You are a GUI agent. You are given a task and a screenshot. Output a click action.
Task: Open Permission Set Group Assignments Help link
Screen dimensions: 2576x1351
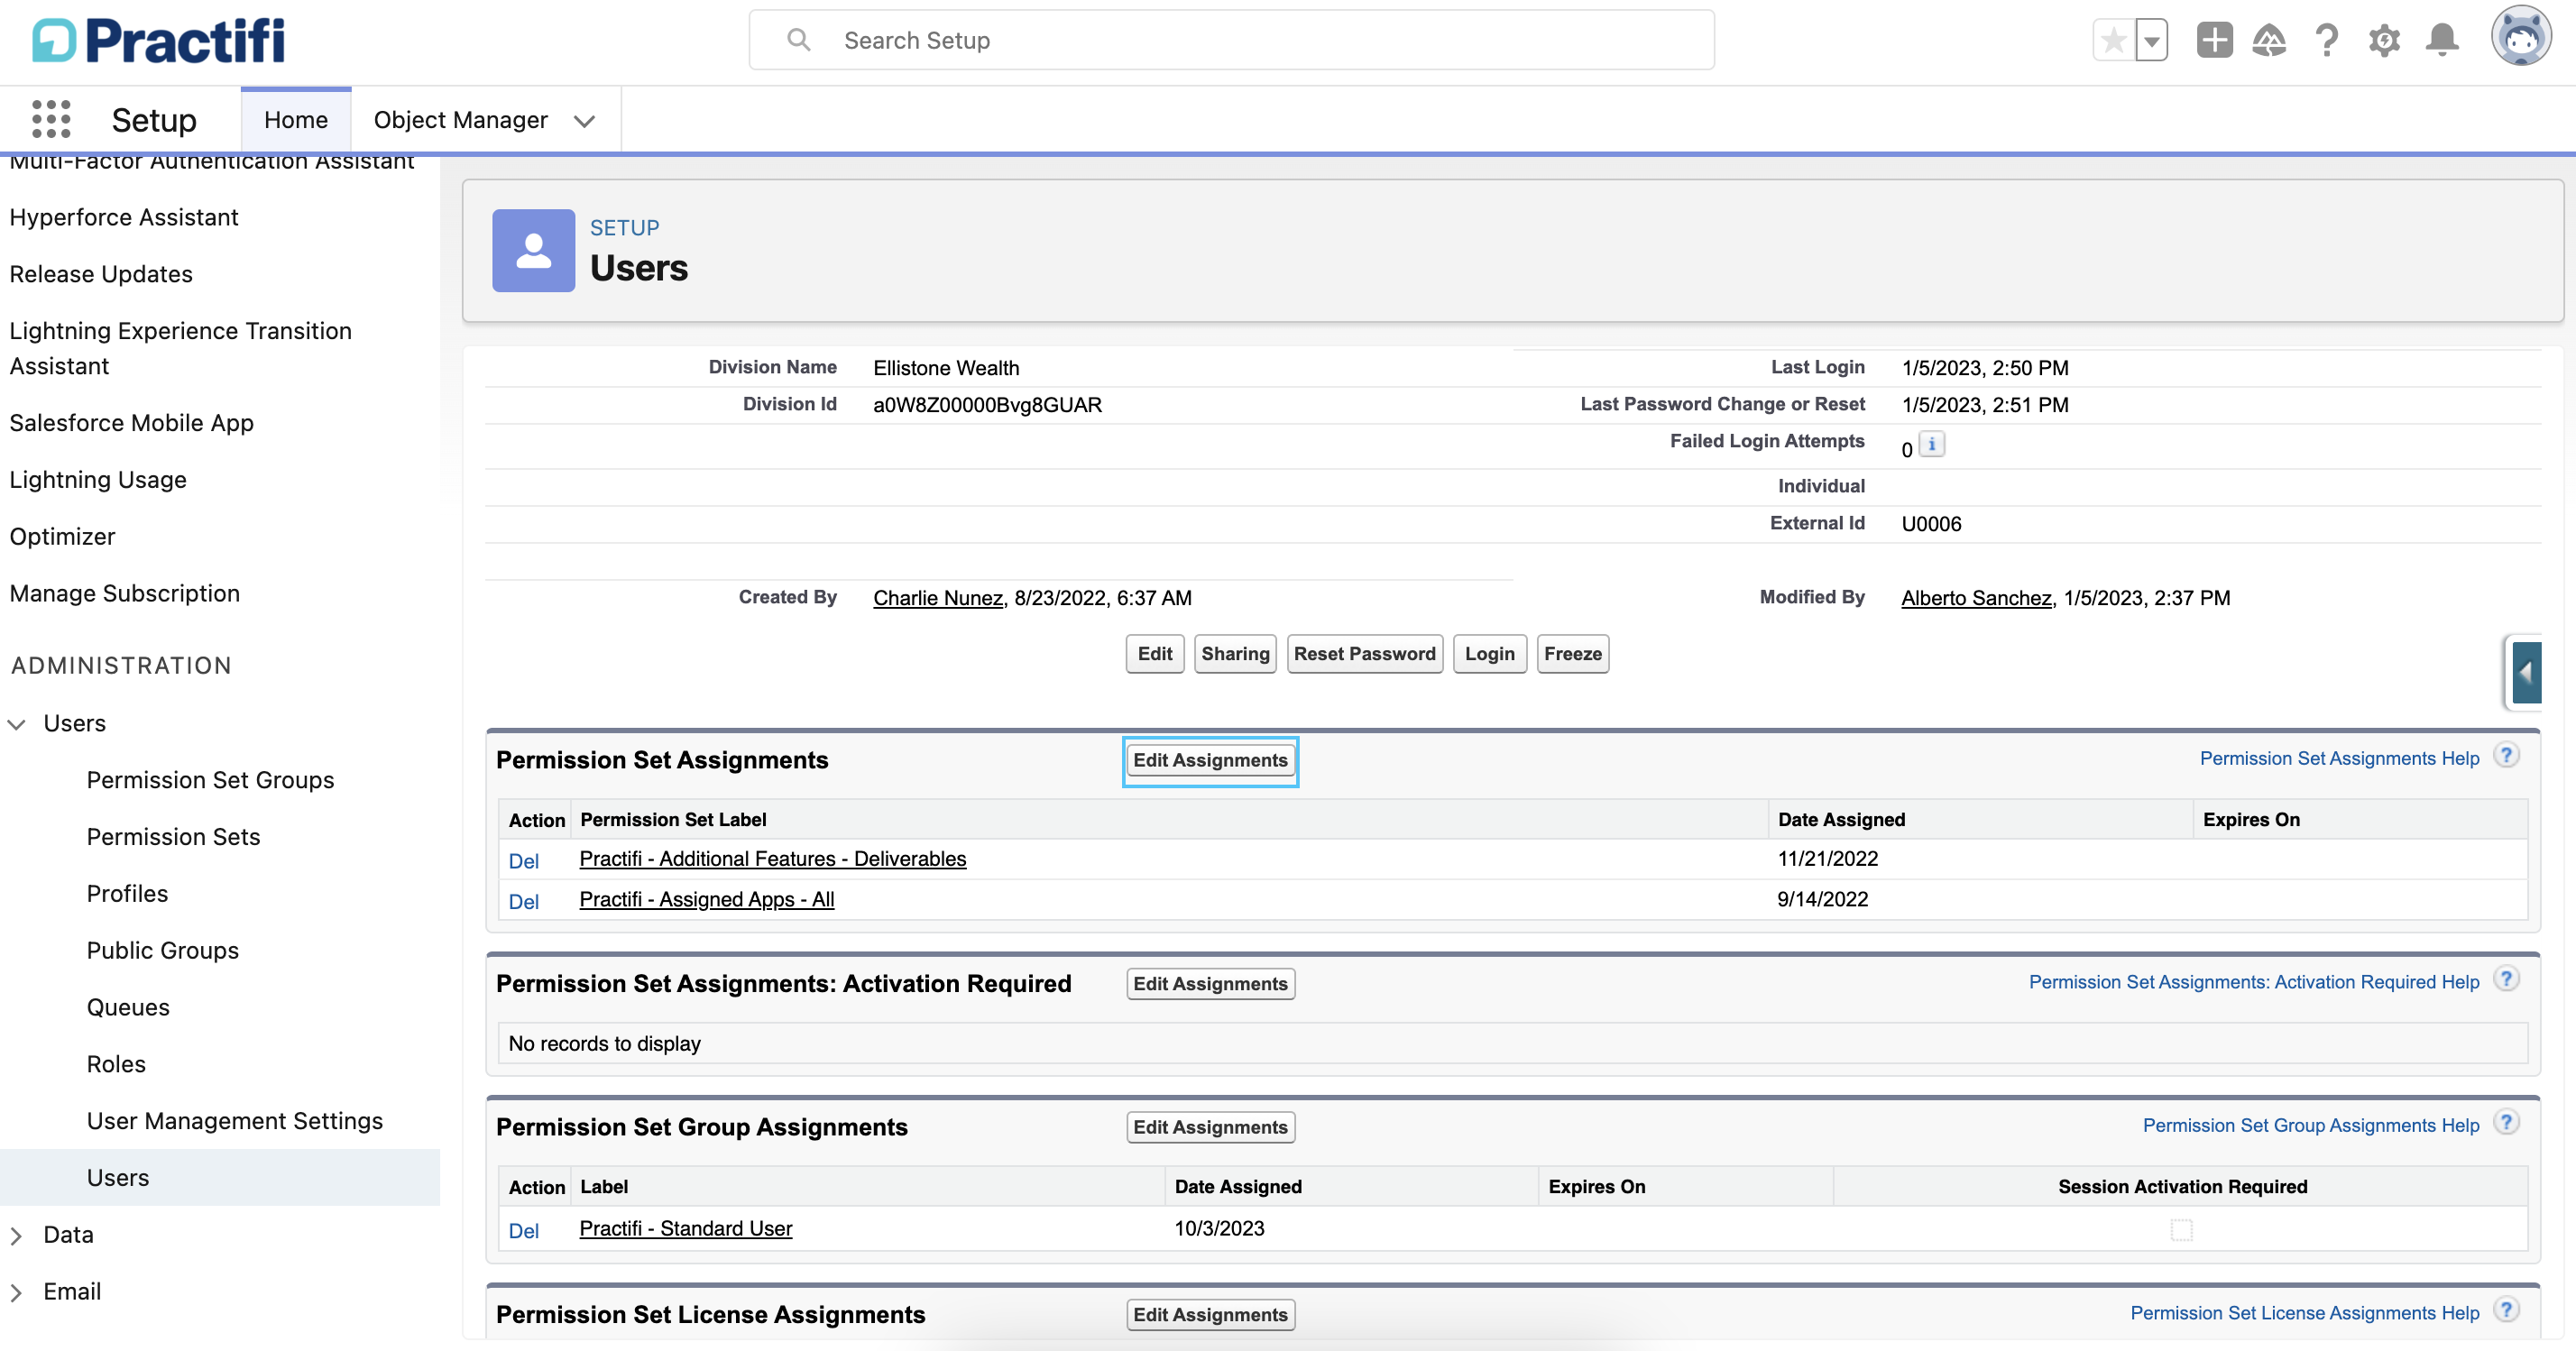2310,1126
